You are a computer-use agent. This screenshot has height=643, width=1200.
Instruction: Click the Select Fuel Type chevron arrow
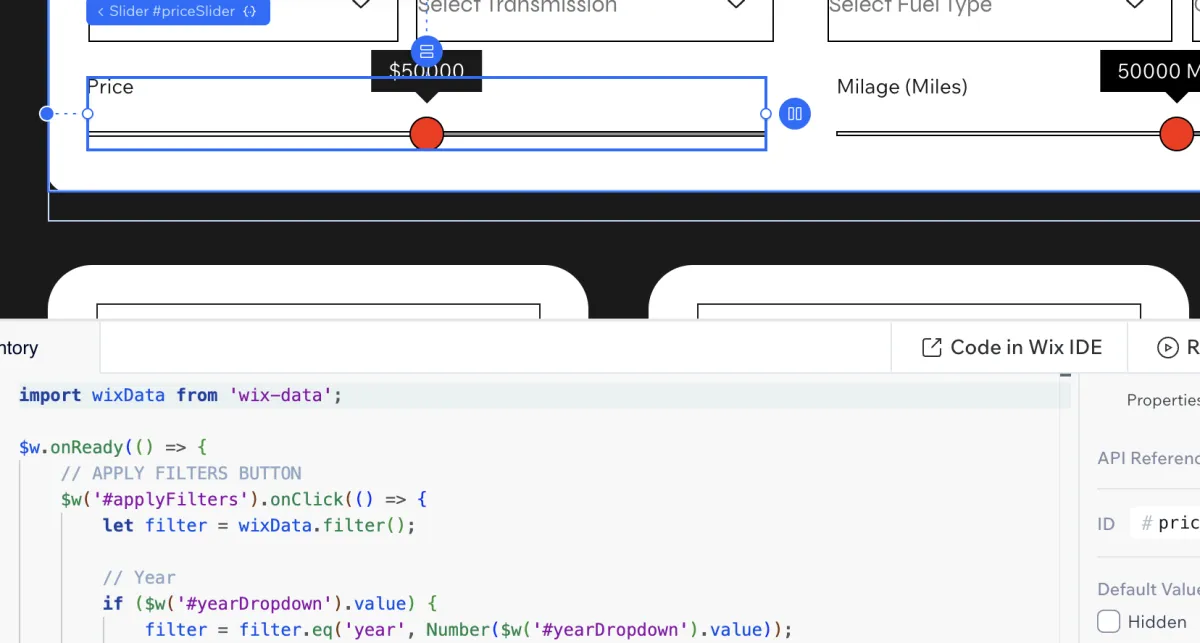click(x=1134, y=5)
